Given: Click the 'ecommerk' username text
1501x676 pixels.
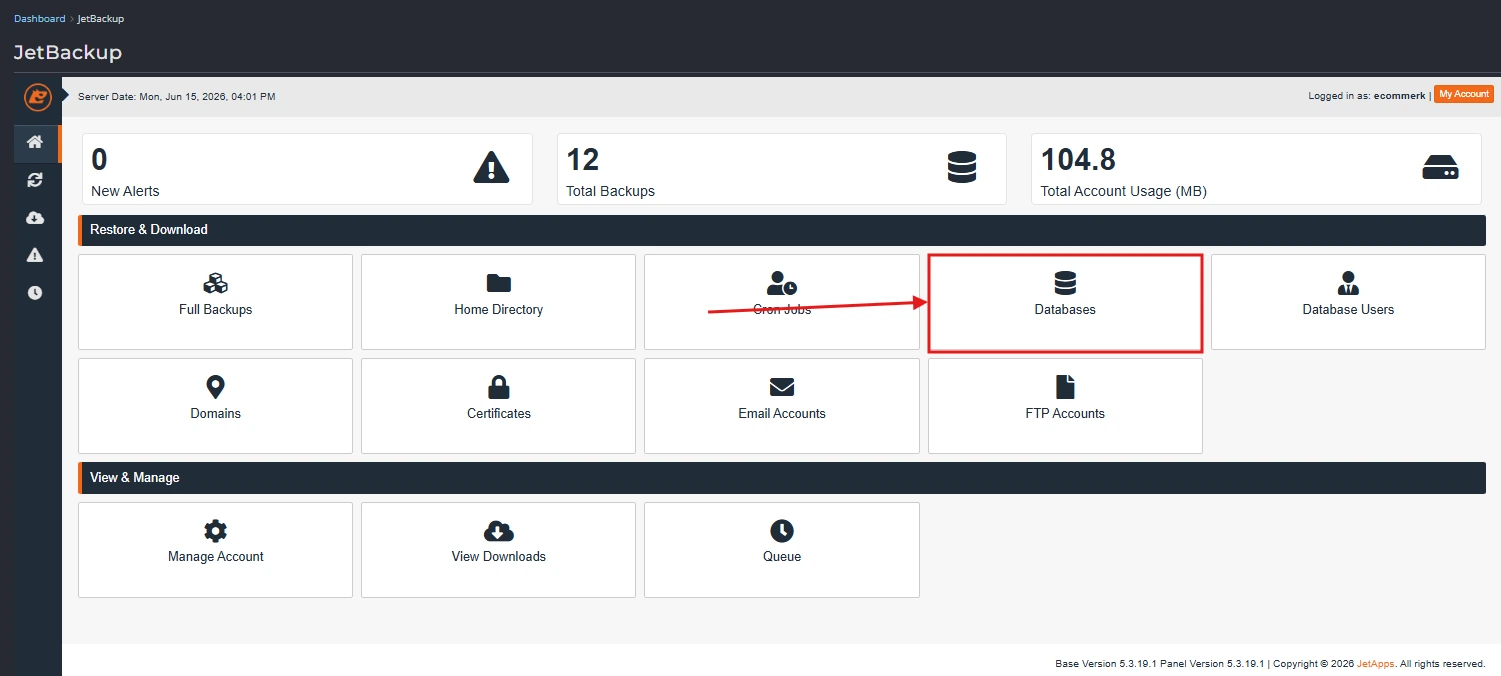Looking at the screenshot, I should pyautogui.click(x=1400, y=96).
